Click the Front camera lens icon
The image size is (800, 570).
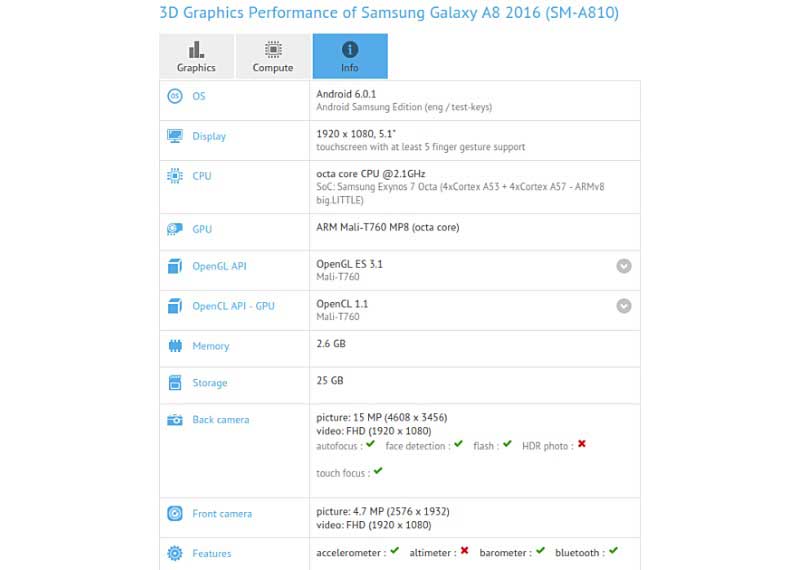tap(175, 513)
